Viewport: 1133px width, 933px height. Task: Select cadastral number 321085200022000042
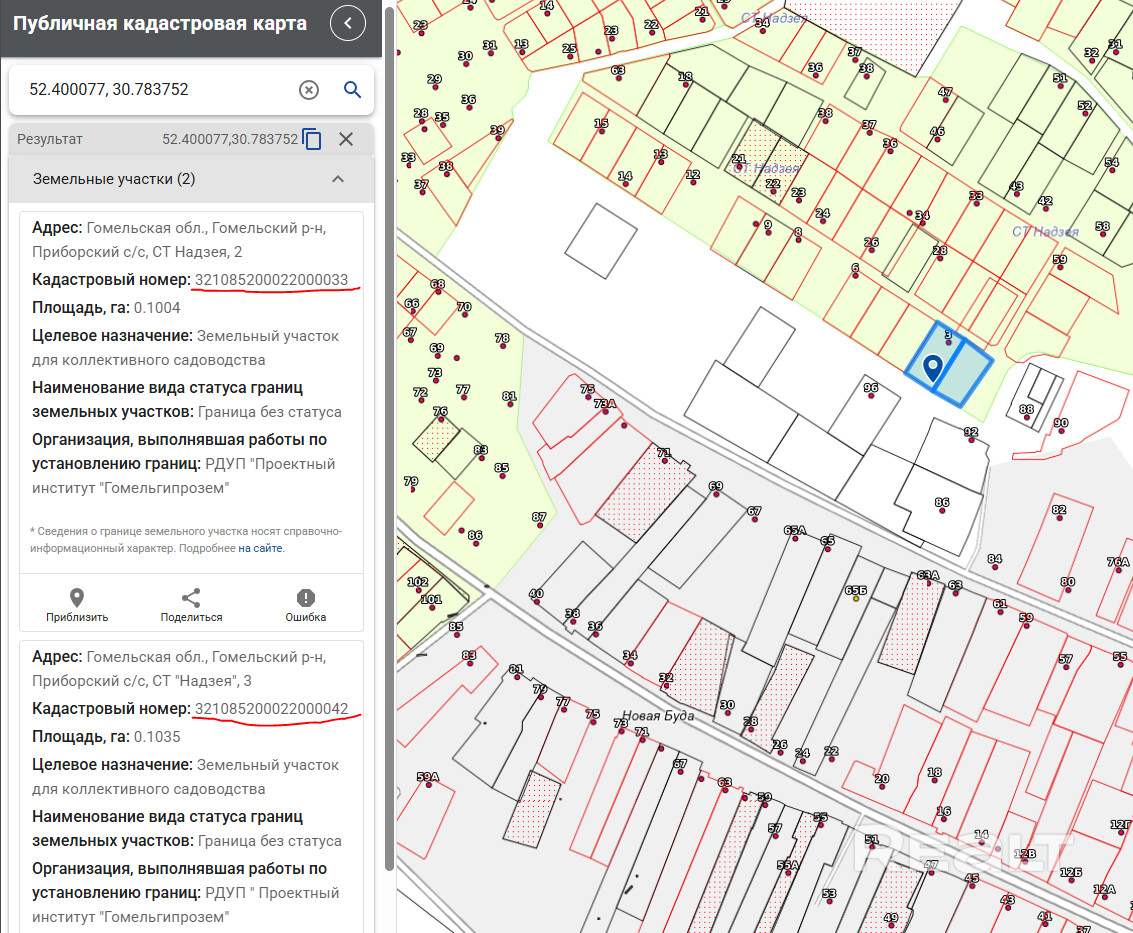[x=271, y=709]
